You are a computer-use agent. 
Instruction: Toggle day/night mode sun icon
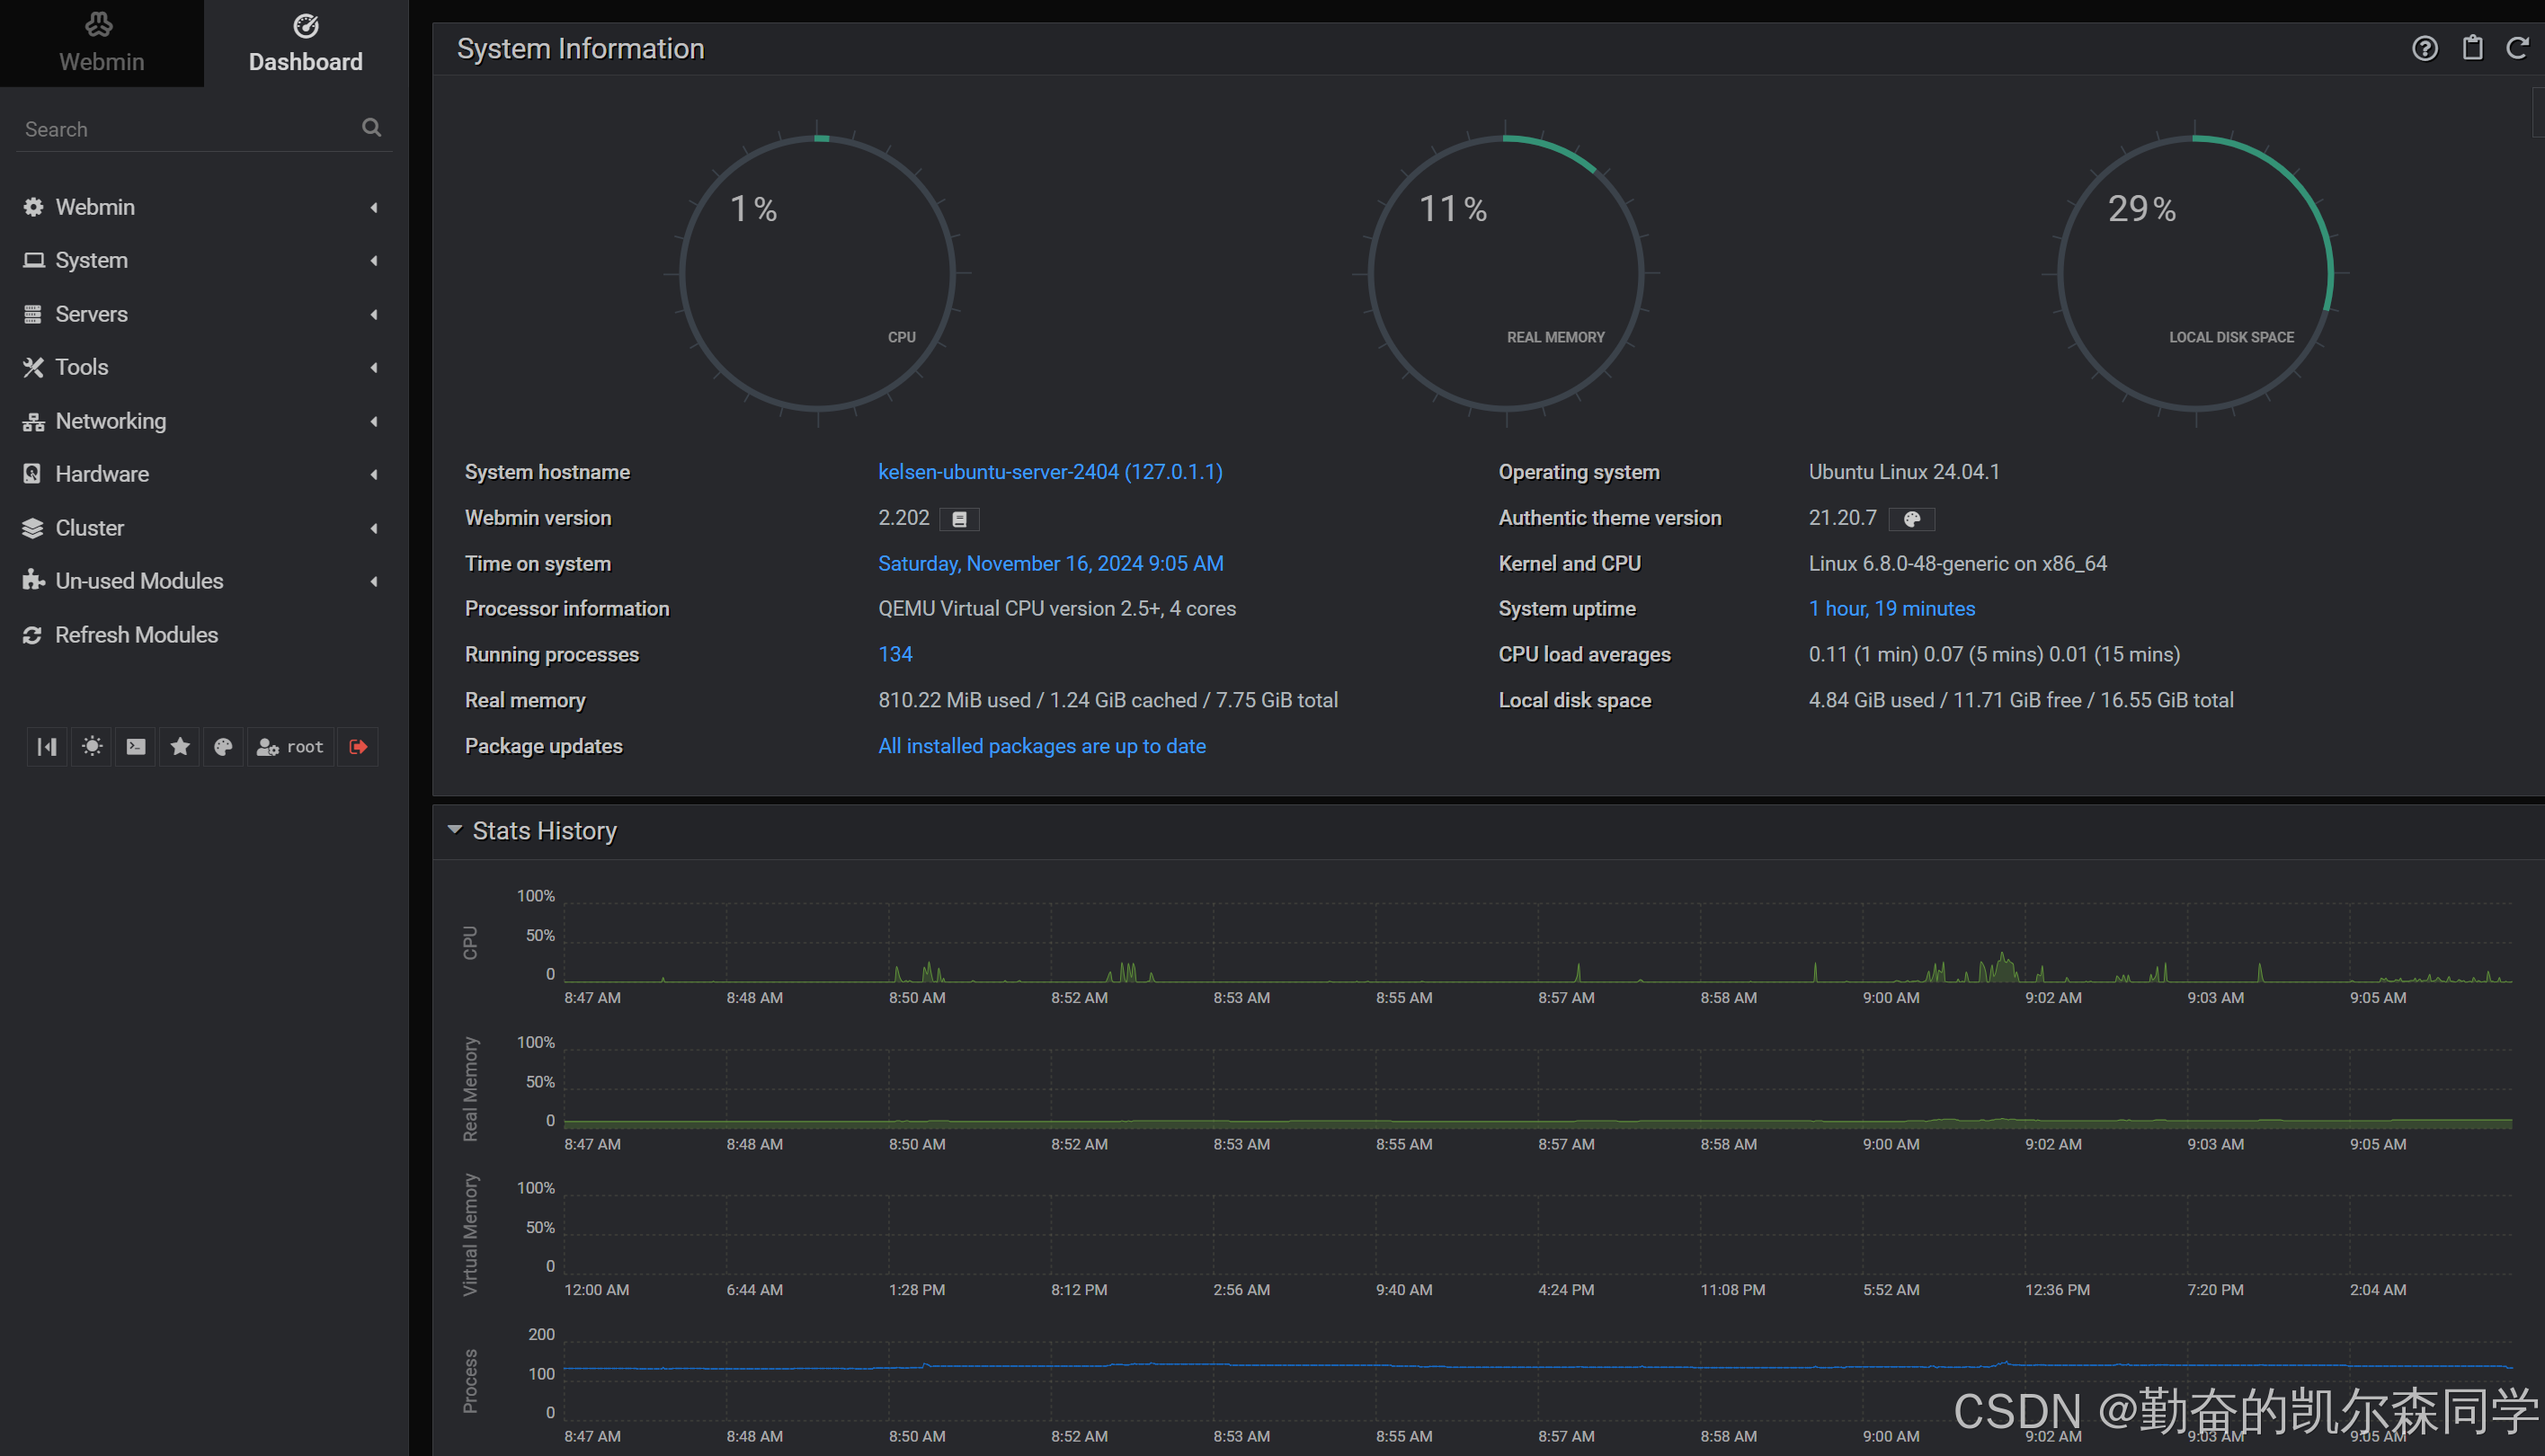coord(92,747)
